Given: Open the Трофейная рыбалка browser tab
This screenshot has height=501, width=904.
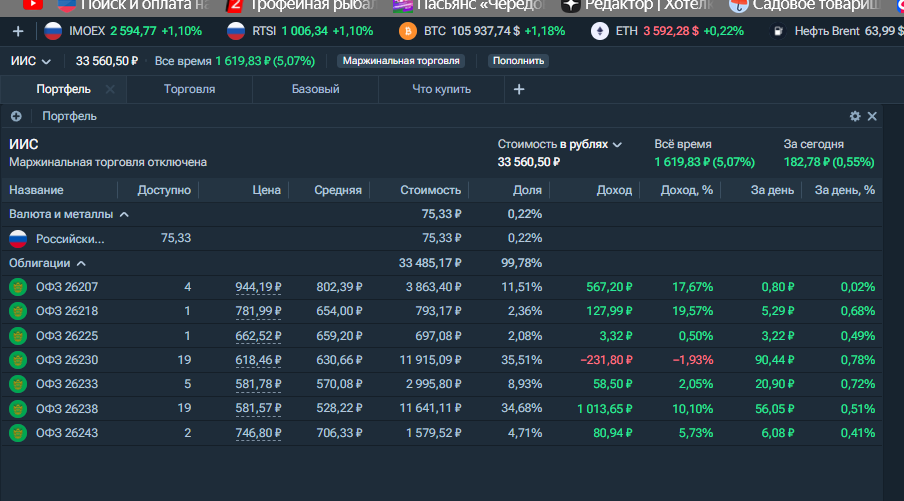Looking at the screenshot, I should 302,5.
